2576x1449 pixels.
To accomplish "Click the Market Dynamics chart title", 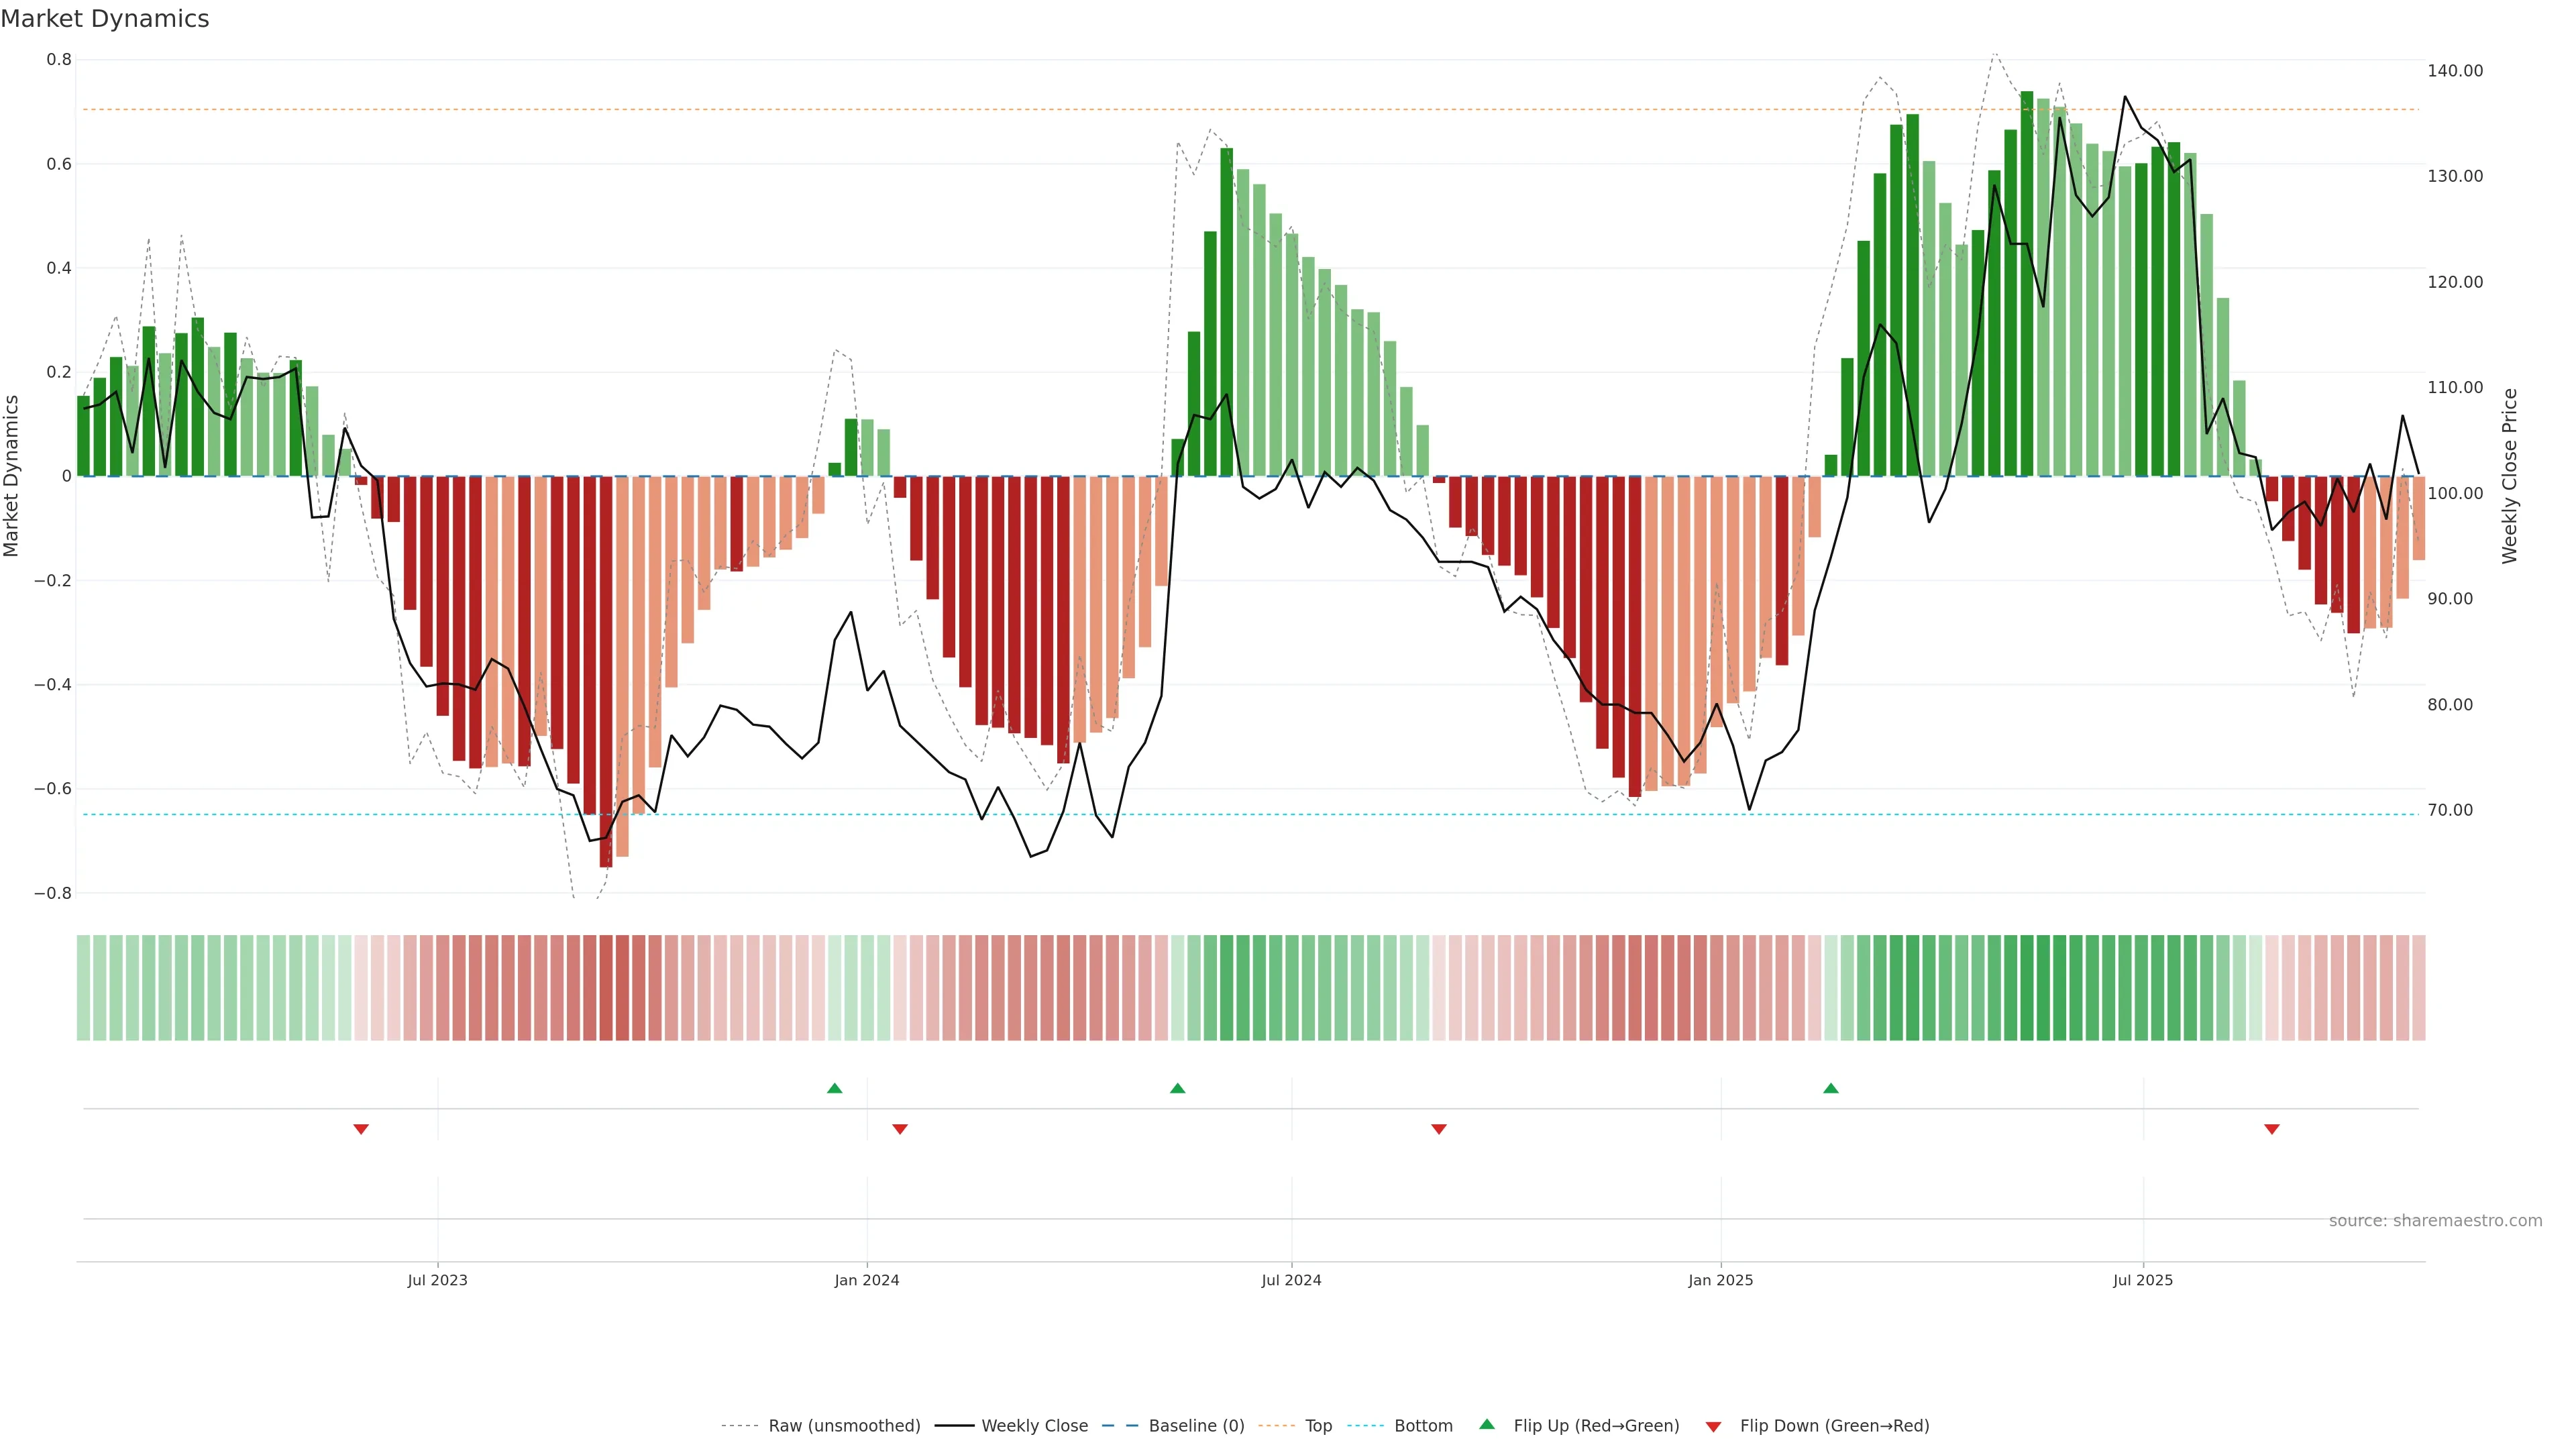I will point(105,19).
